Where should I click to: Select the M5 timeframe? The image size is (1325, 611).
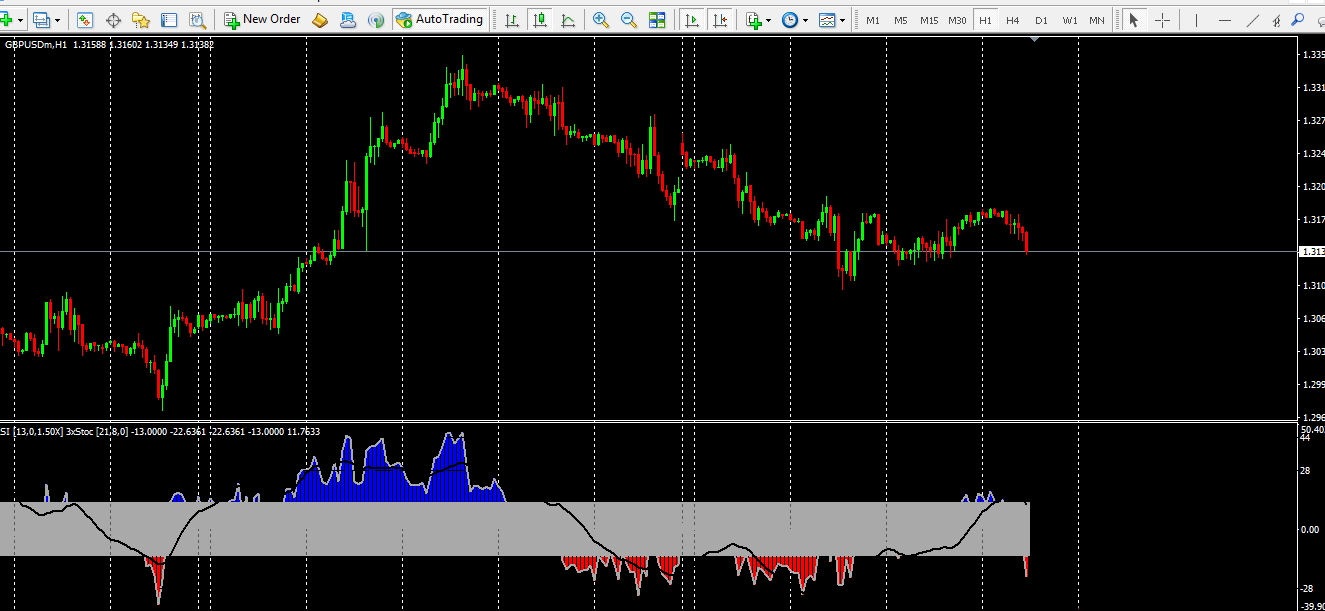pos(901,20)
